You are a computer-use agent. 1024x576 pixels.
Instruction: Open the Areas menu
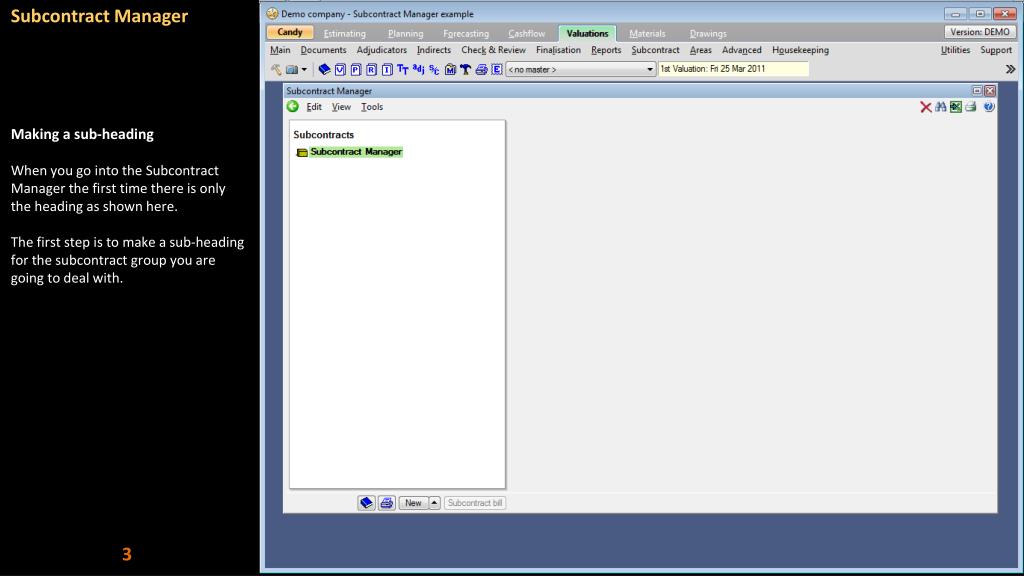click(x=701, y=50)
